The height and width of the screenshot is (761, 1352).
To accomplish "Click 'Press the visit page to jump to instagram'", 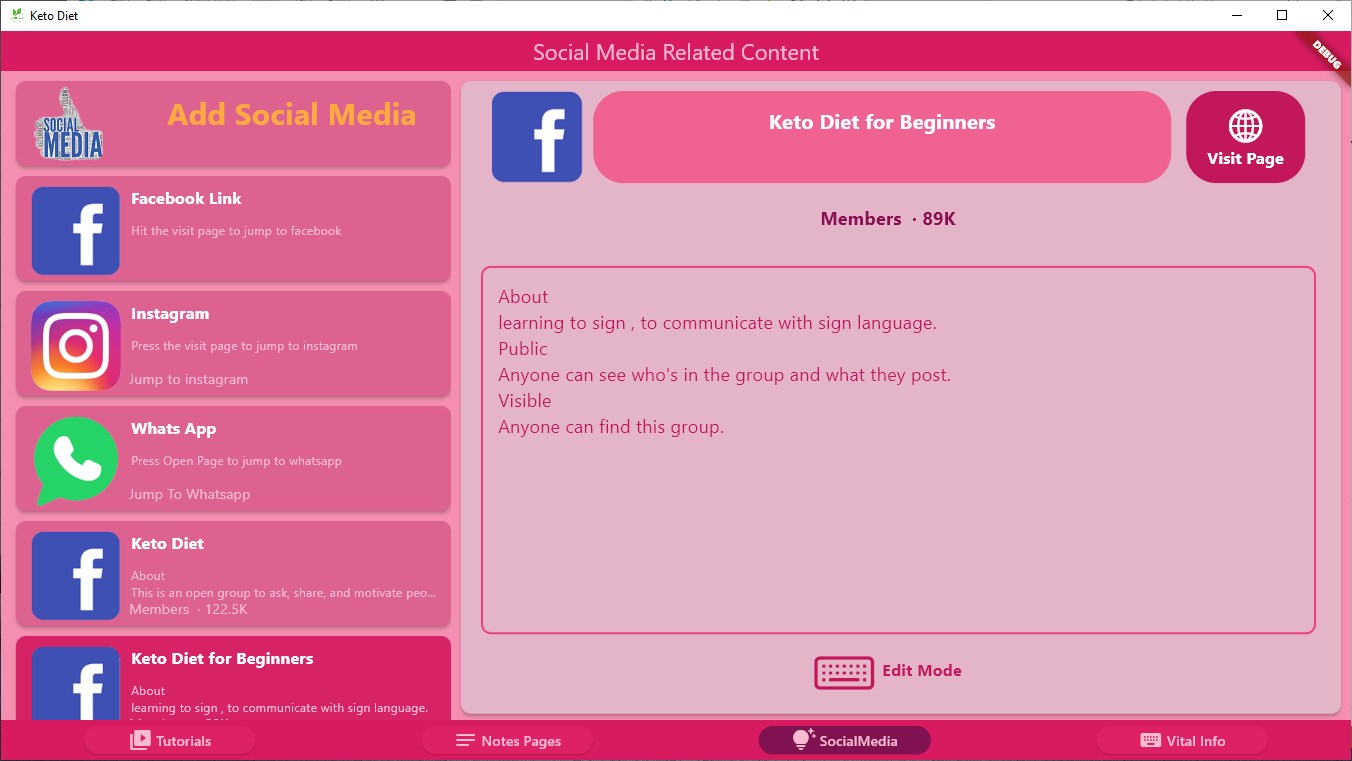I will (244, 346).
